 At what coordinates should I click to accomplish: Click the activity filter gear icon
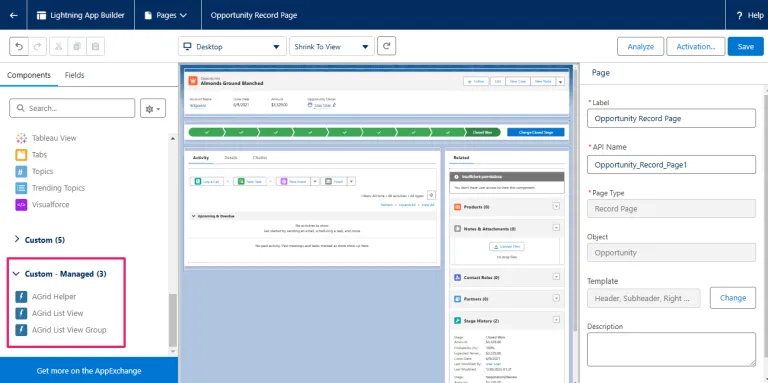coord(431,195)
